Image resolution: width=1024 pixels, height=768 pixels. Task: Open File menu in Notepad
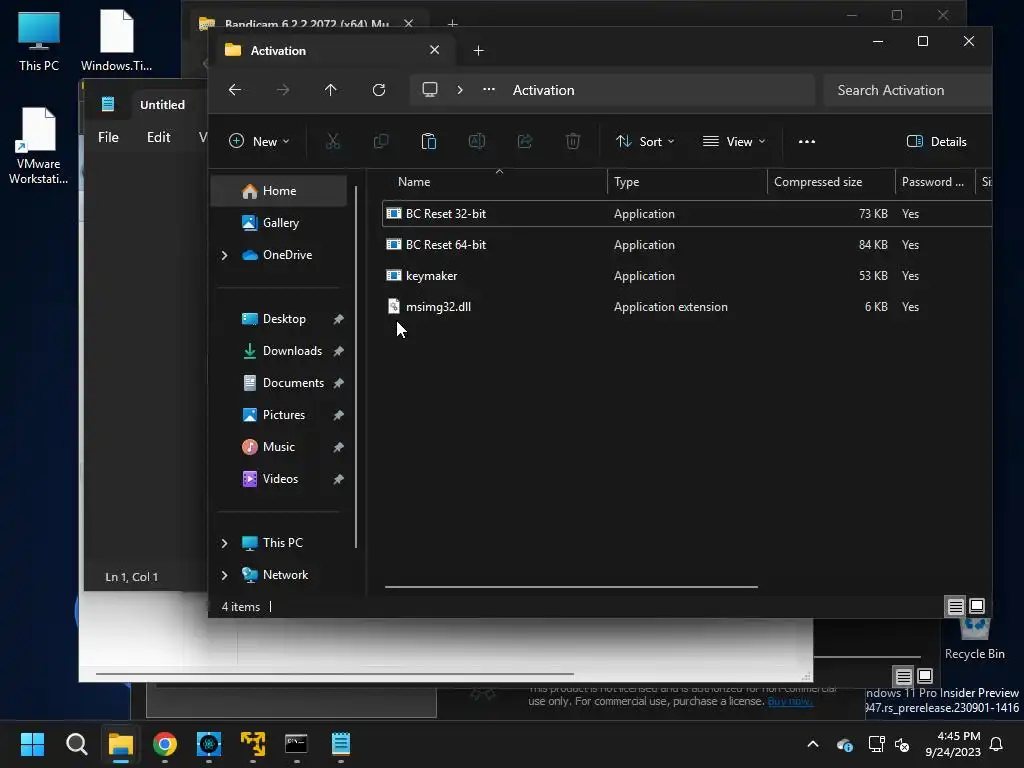point(108,137)
